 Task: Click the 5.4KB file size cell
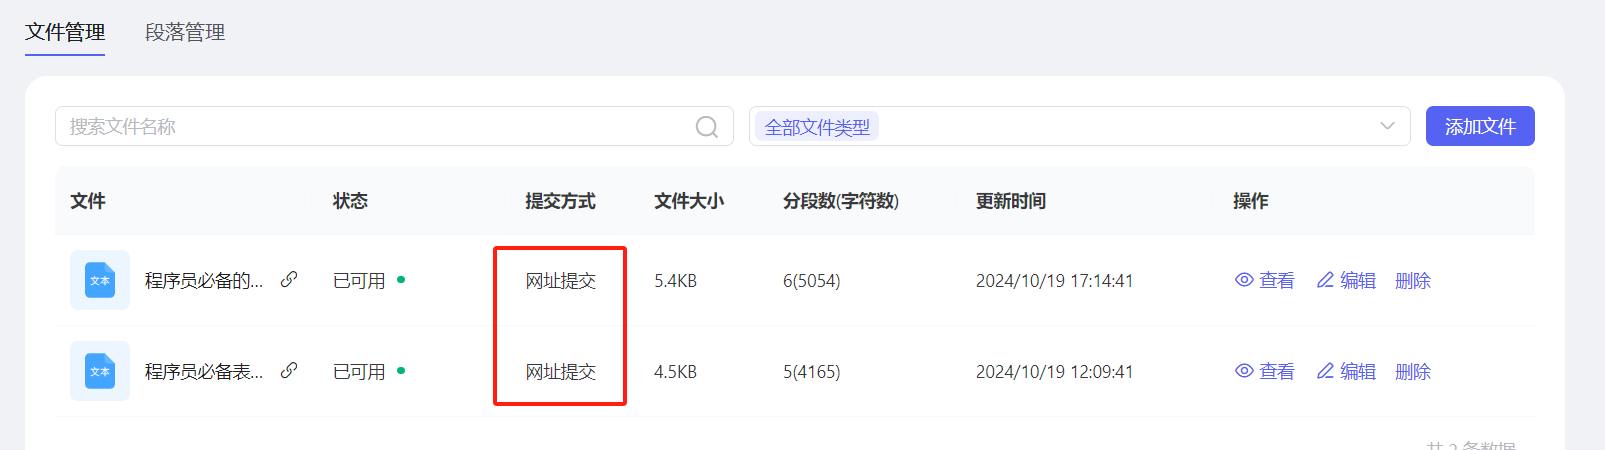tap(676, 281)
